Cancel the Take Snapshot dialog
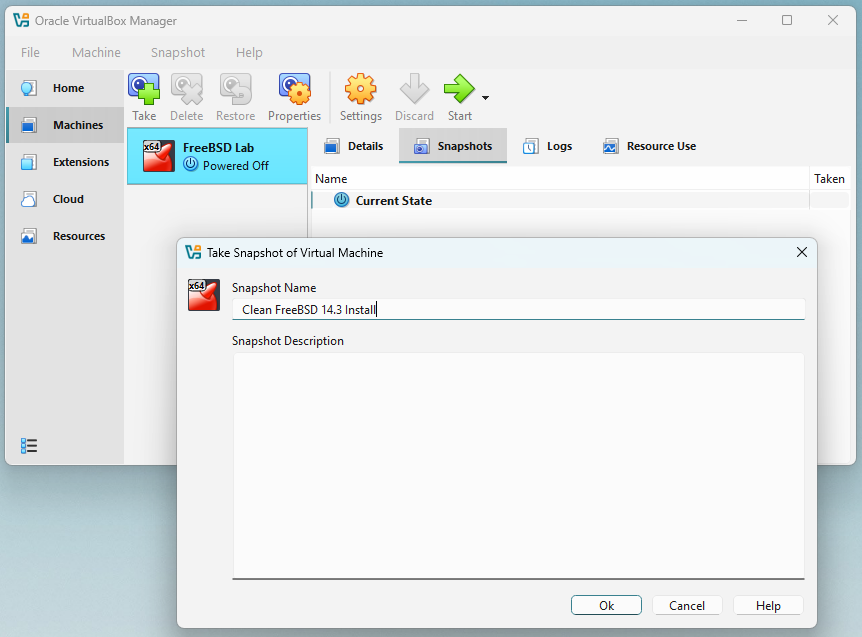 (687, 605)
